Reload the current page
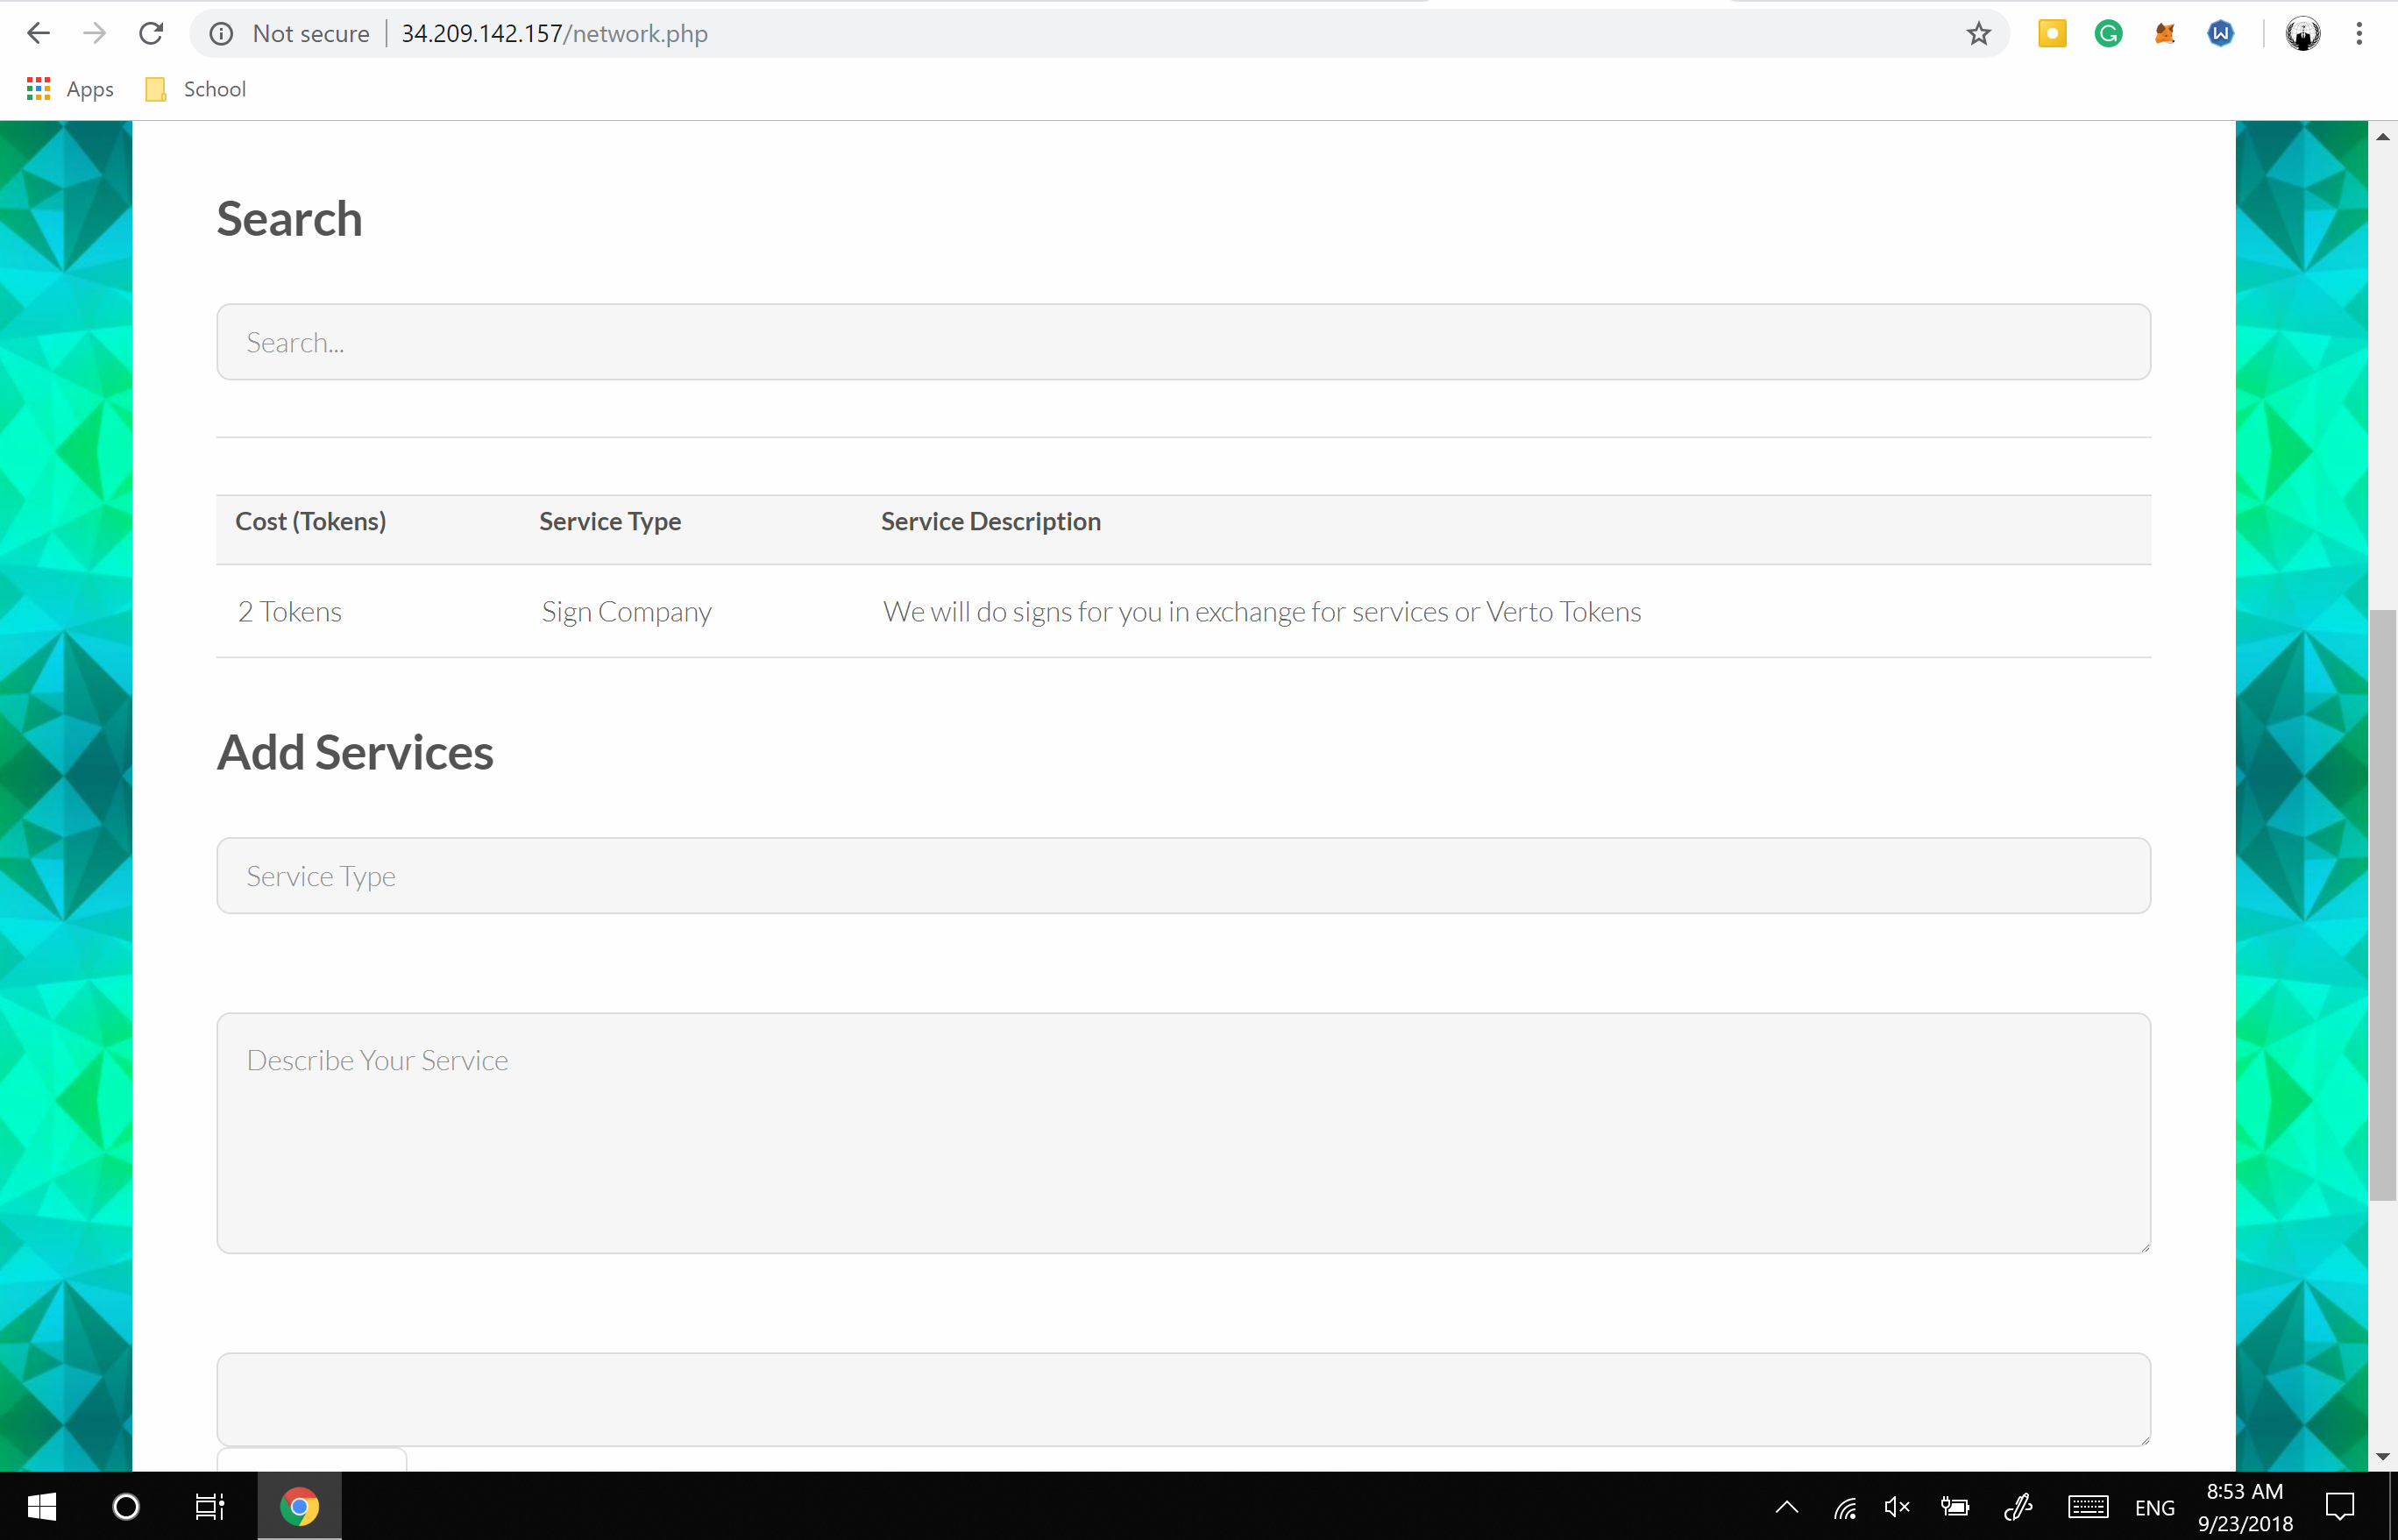Image resolution: width=2398 pixels, height=1540 pixels. point(151,33)
